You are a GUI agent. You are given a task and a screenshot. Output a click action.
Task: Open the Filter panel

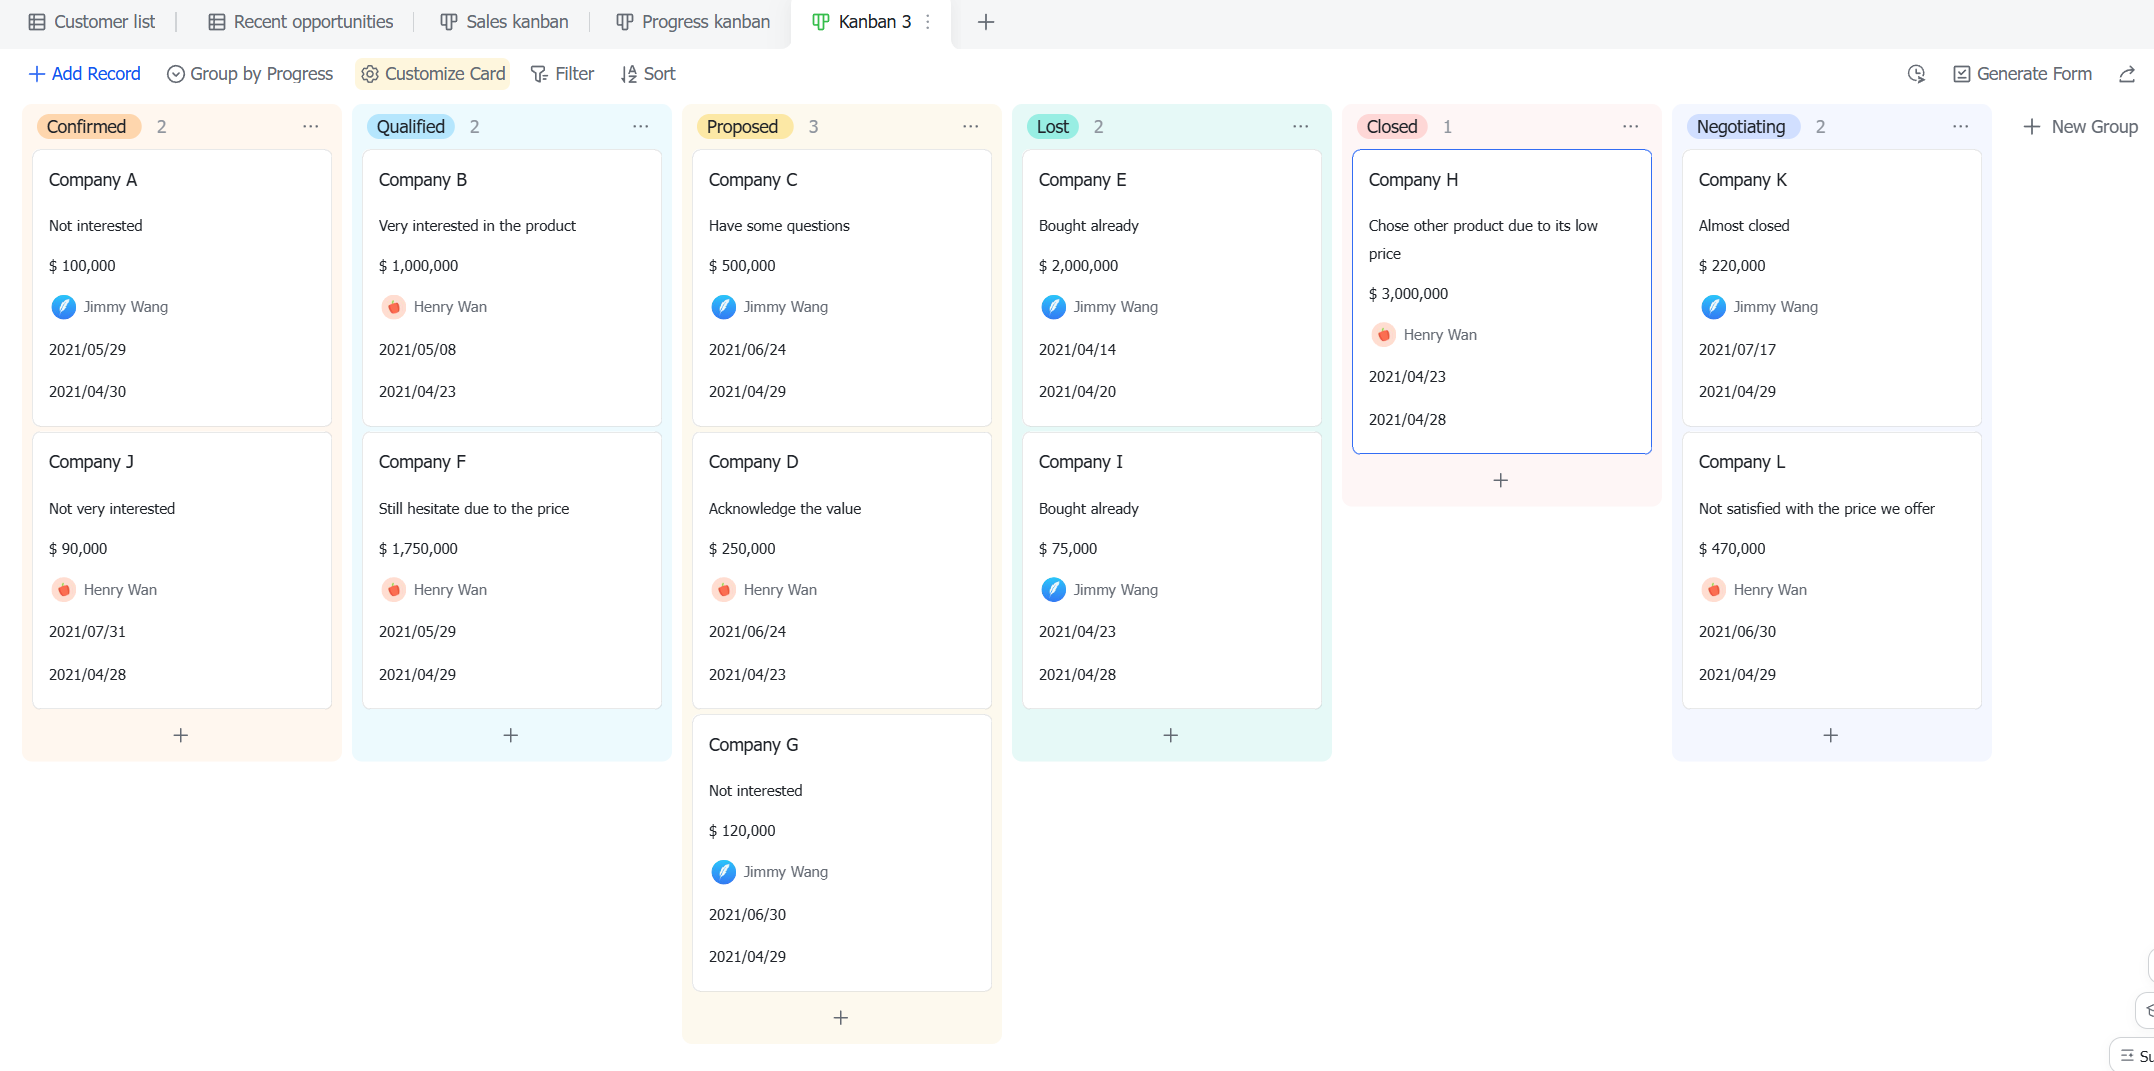(x=562, y=74)
